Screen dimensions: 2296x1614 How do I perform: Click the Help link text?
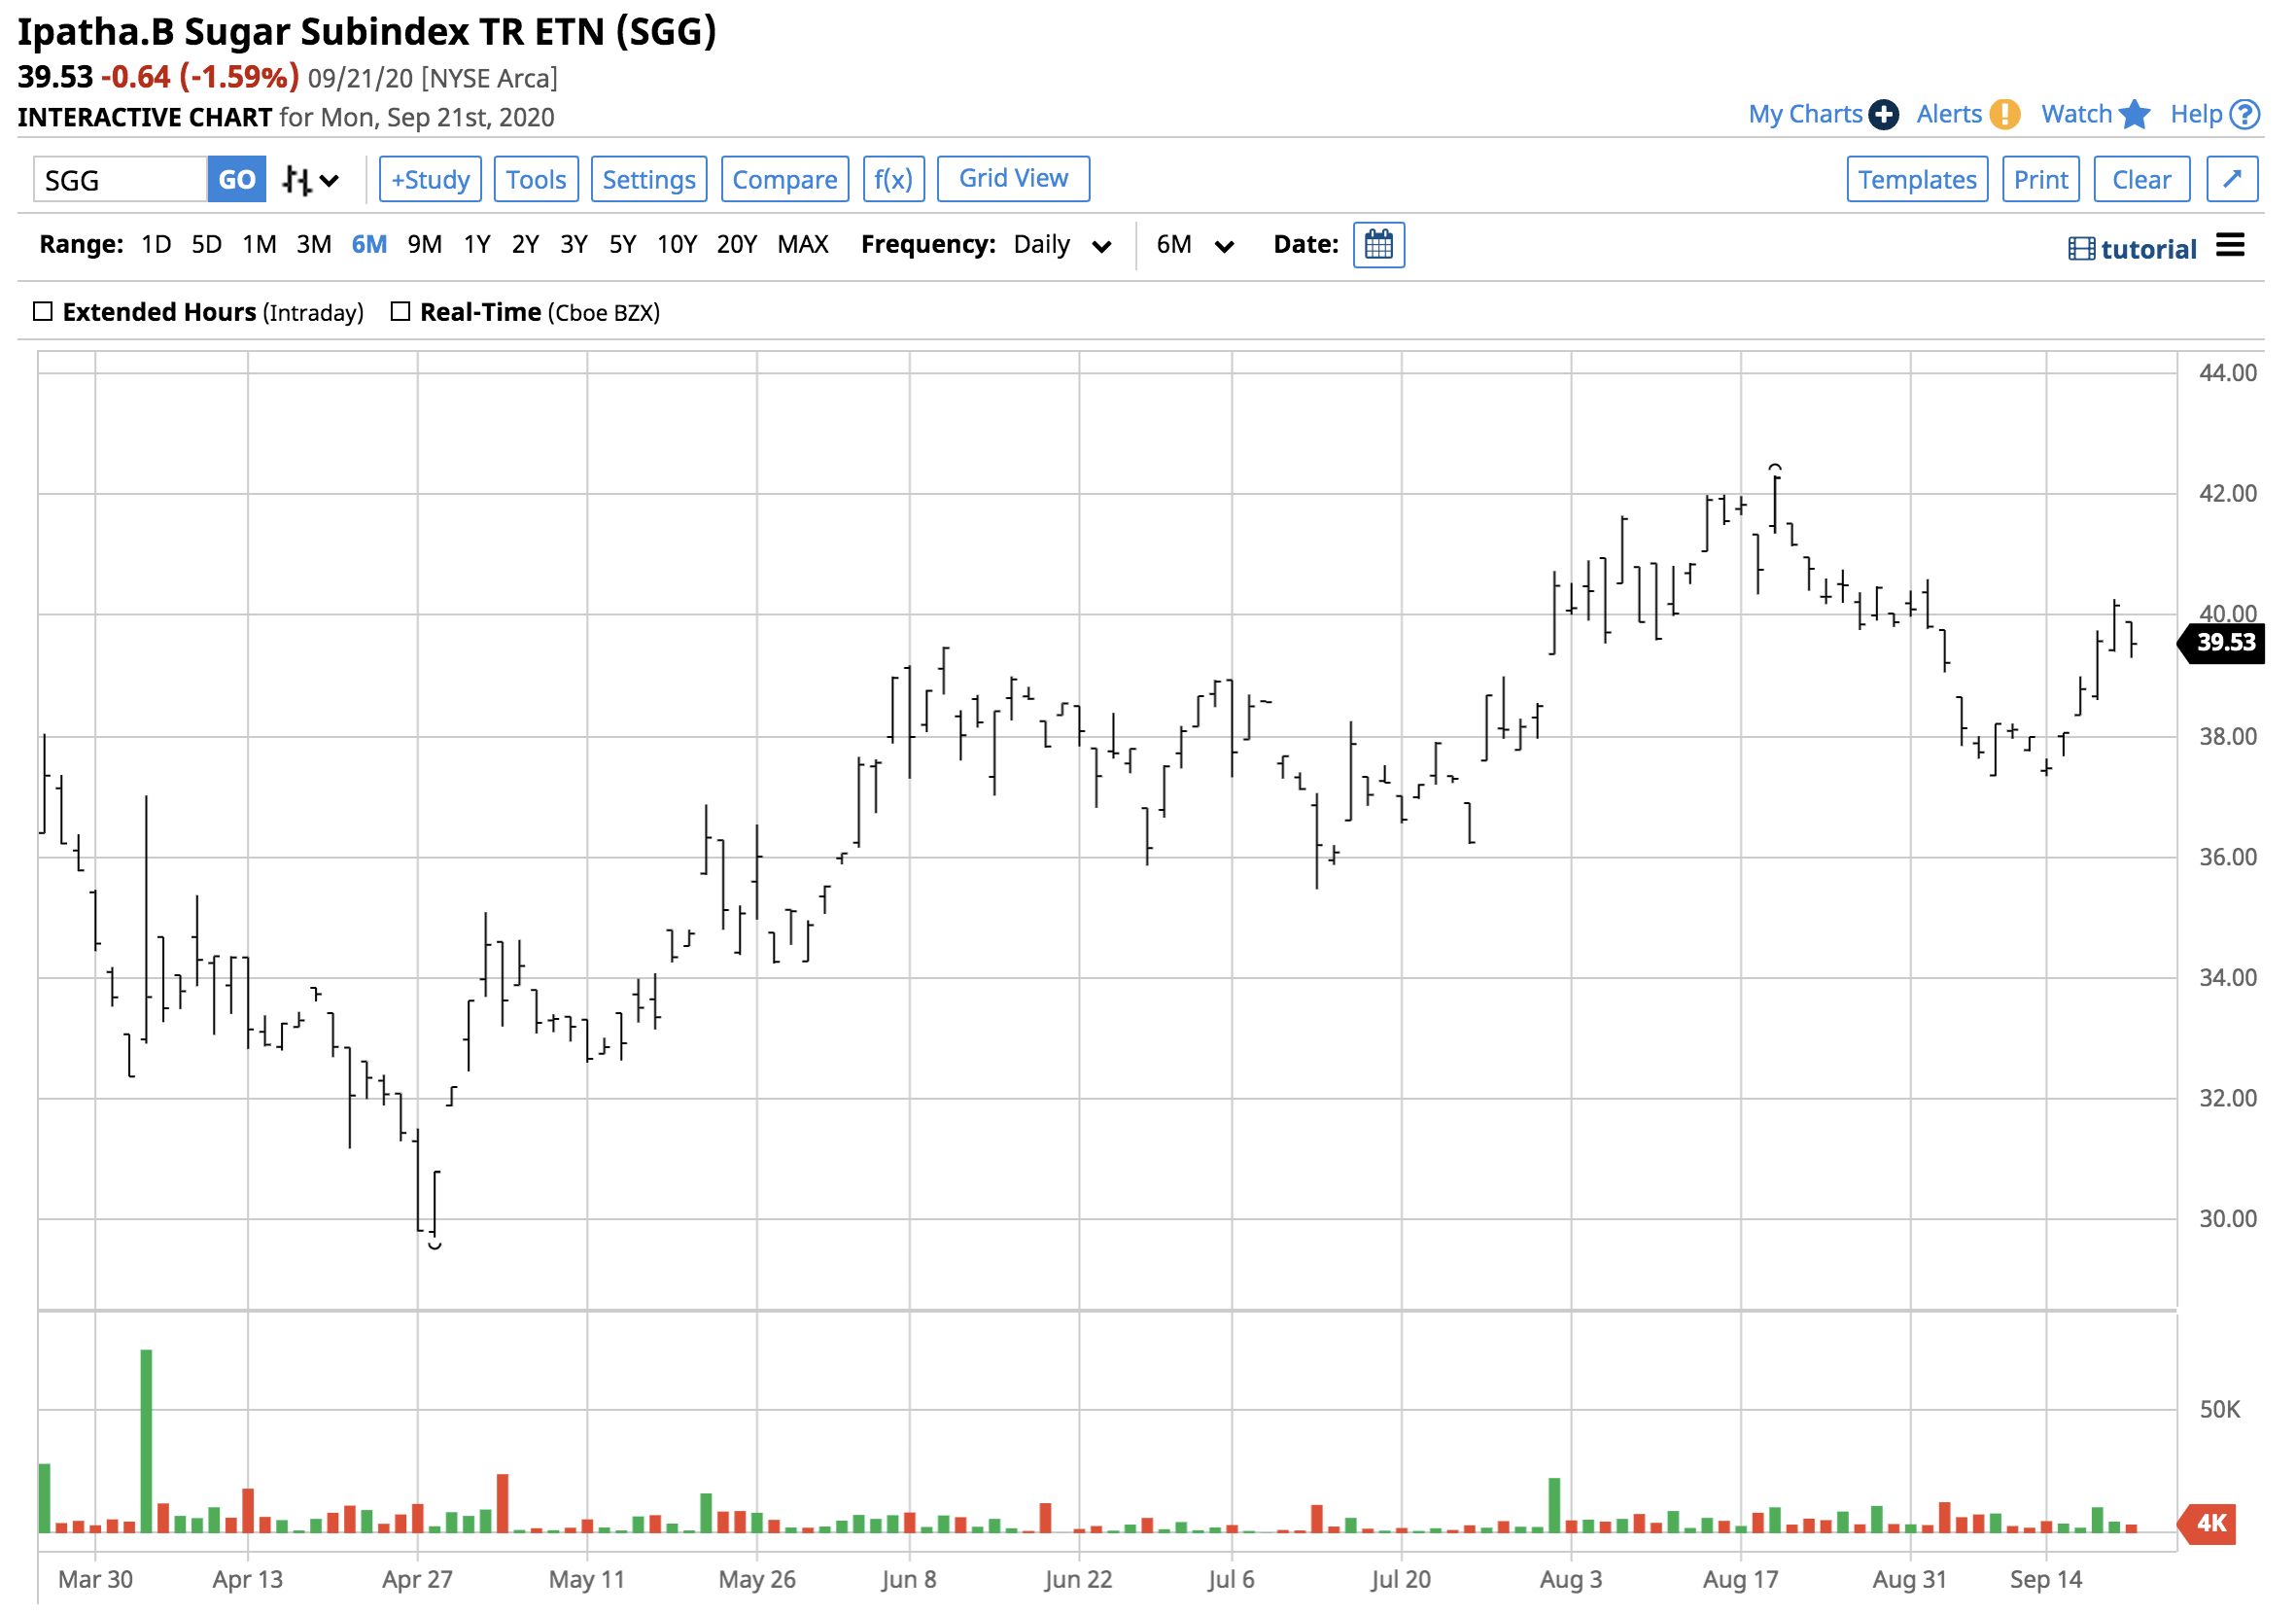pyautogui.click(x=2196, y=115)
